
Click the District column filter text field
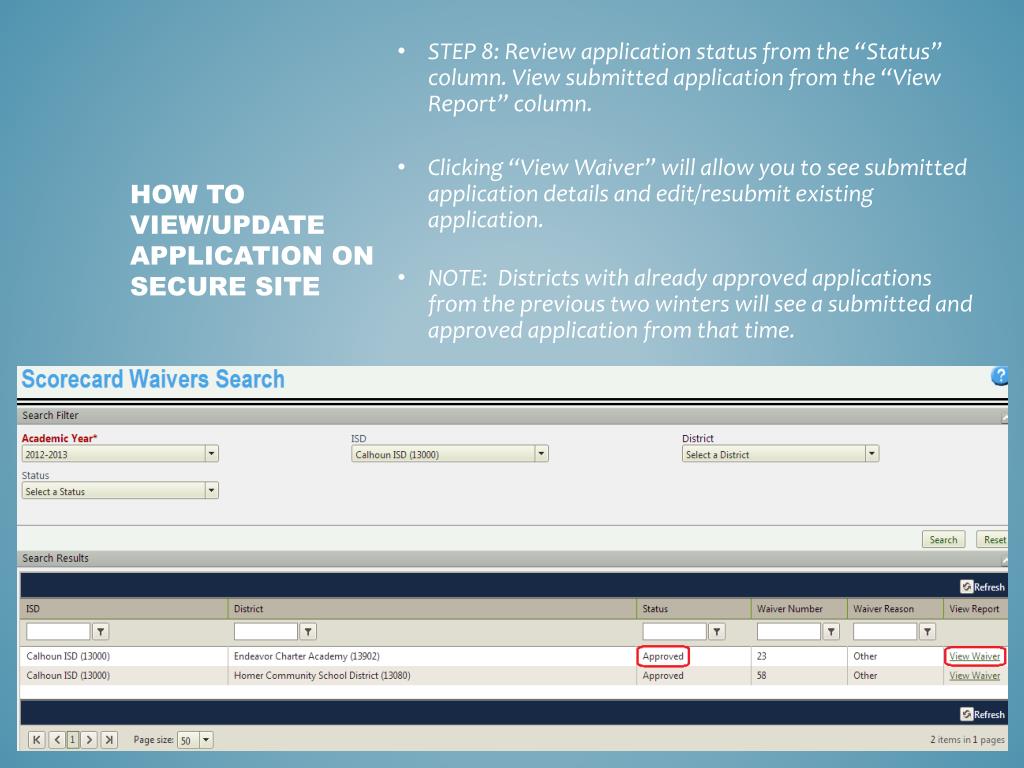click(266, 631)
